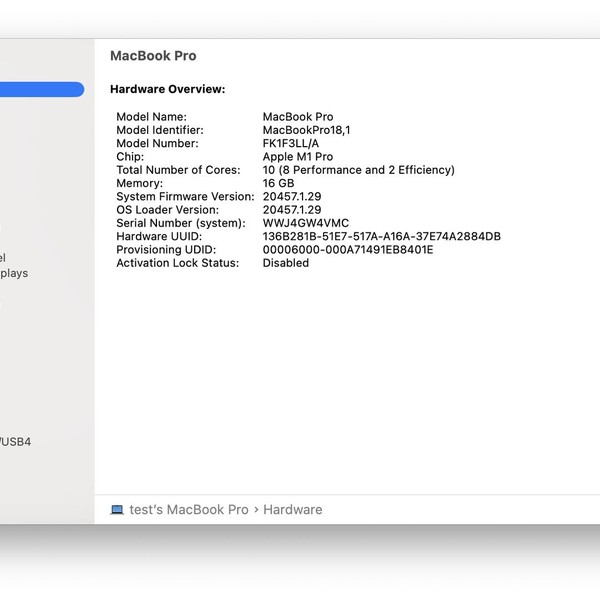Select the "Model Number:" label
Image resolution: width=600 pixels, height=600 pixels.
pos(157,143)
